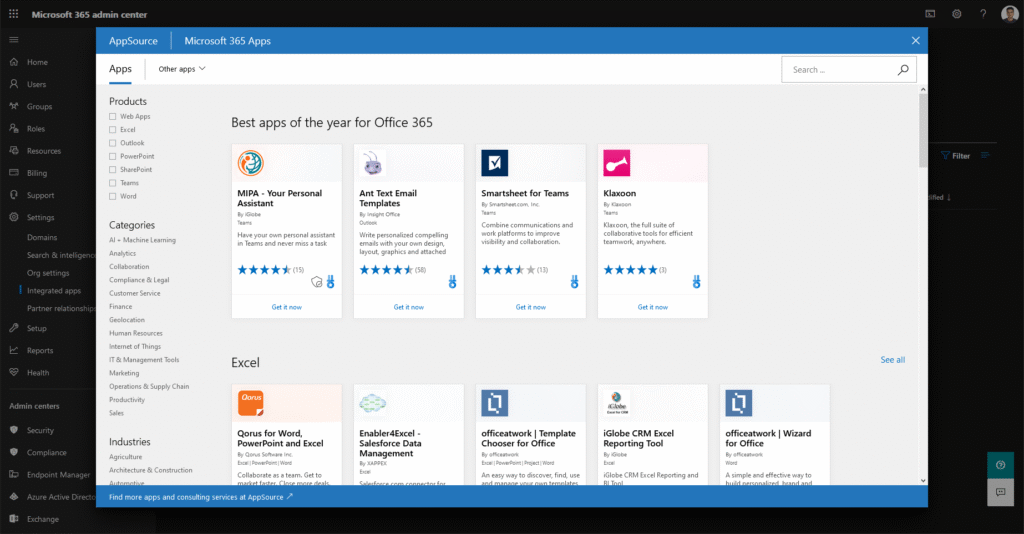Expand Reports in the left navigation
The width and height of the screenshot is (1024, 534).
(x=40, y=351)
